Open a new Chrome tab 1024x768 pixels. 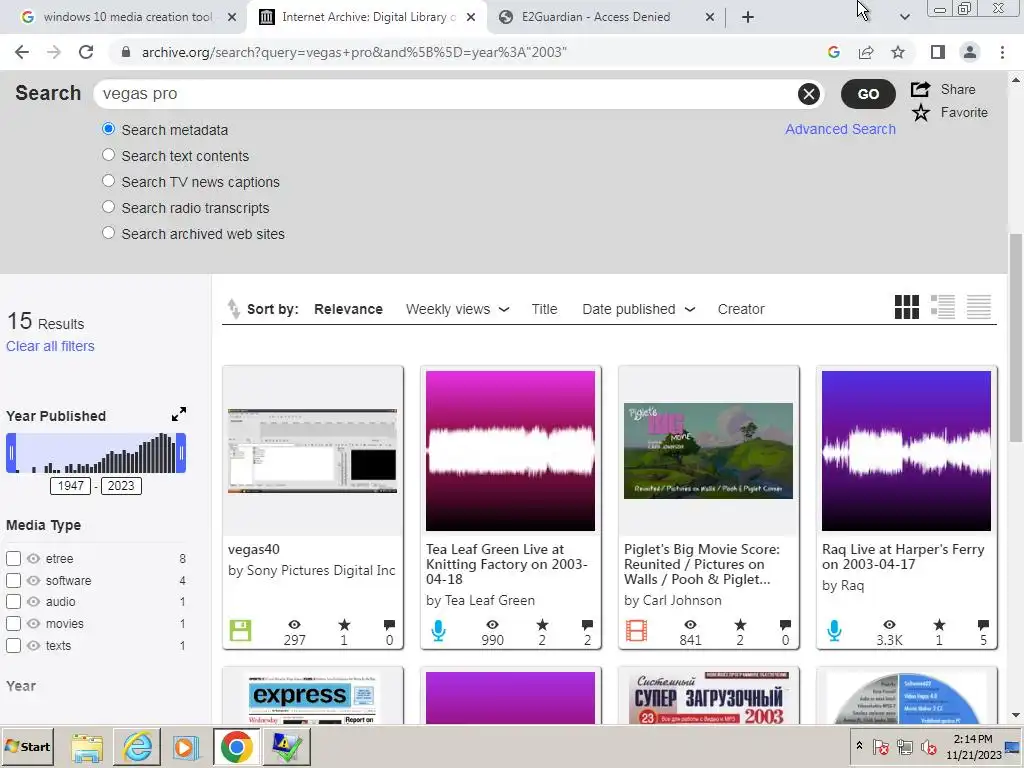(x=748, y=17)
